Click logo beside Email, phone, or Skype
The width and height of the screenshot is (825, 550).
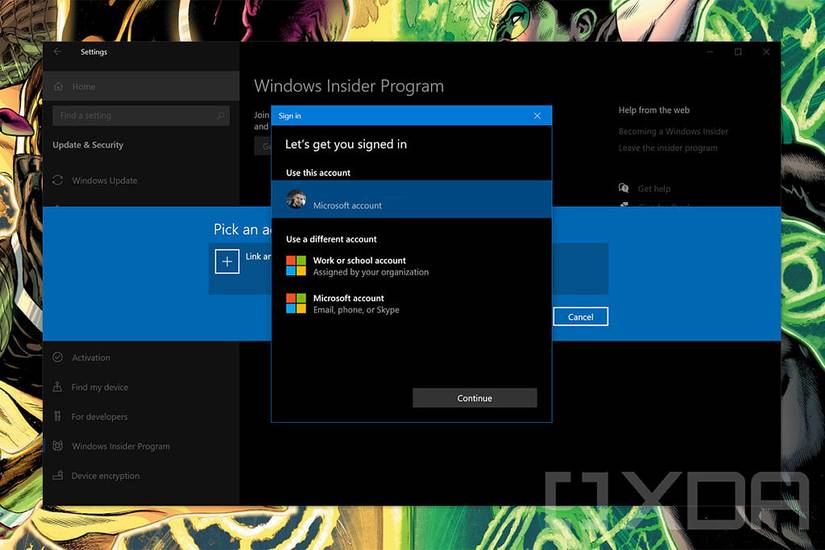tap(296, 304)
